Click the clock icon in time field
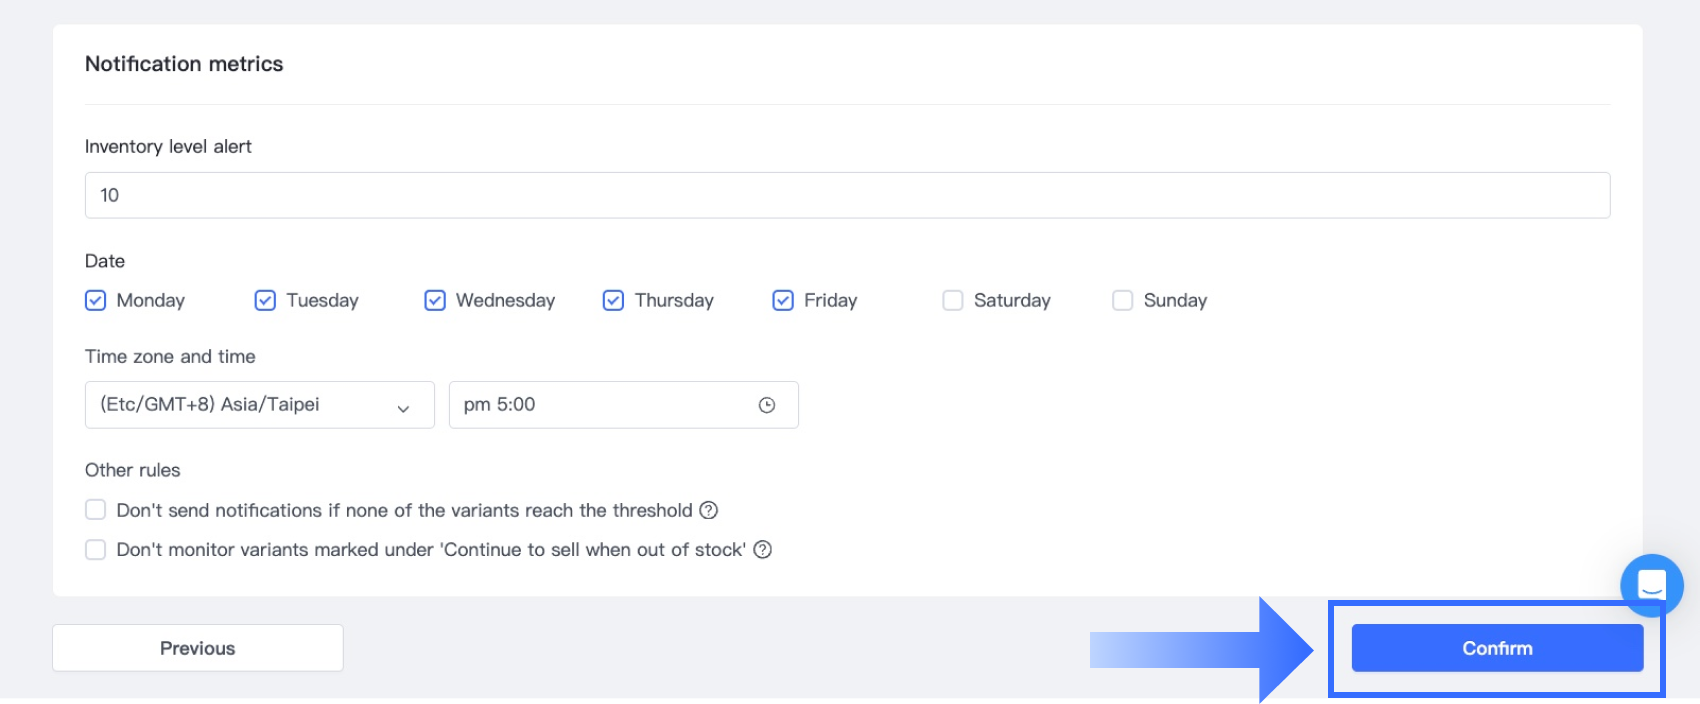 (x=767, y=405)
